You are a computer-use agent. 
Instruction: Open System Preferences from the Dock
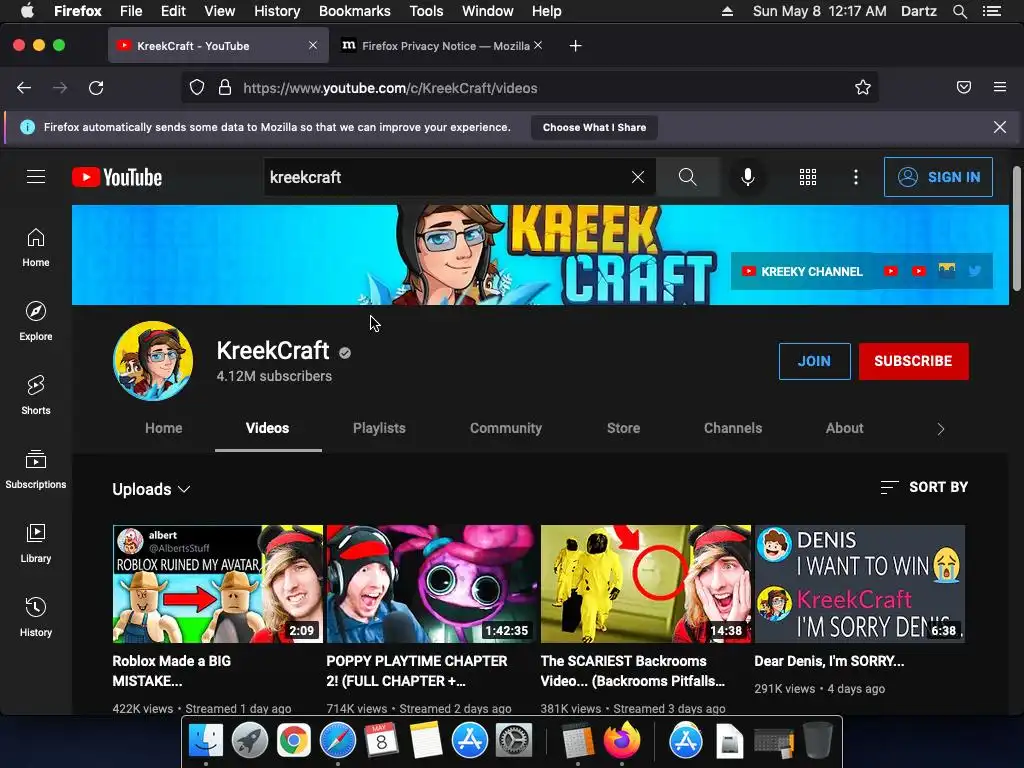click(514, 741)
